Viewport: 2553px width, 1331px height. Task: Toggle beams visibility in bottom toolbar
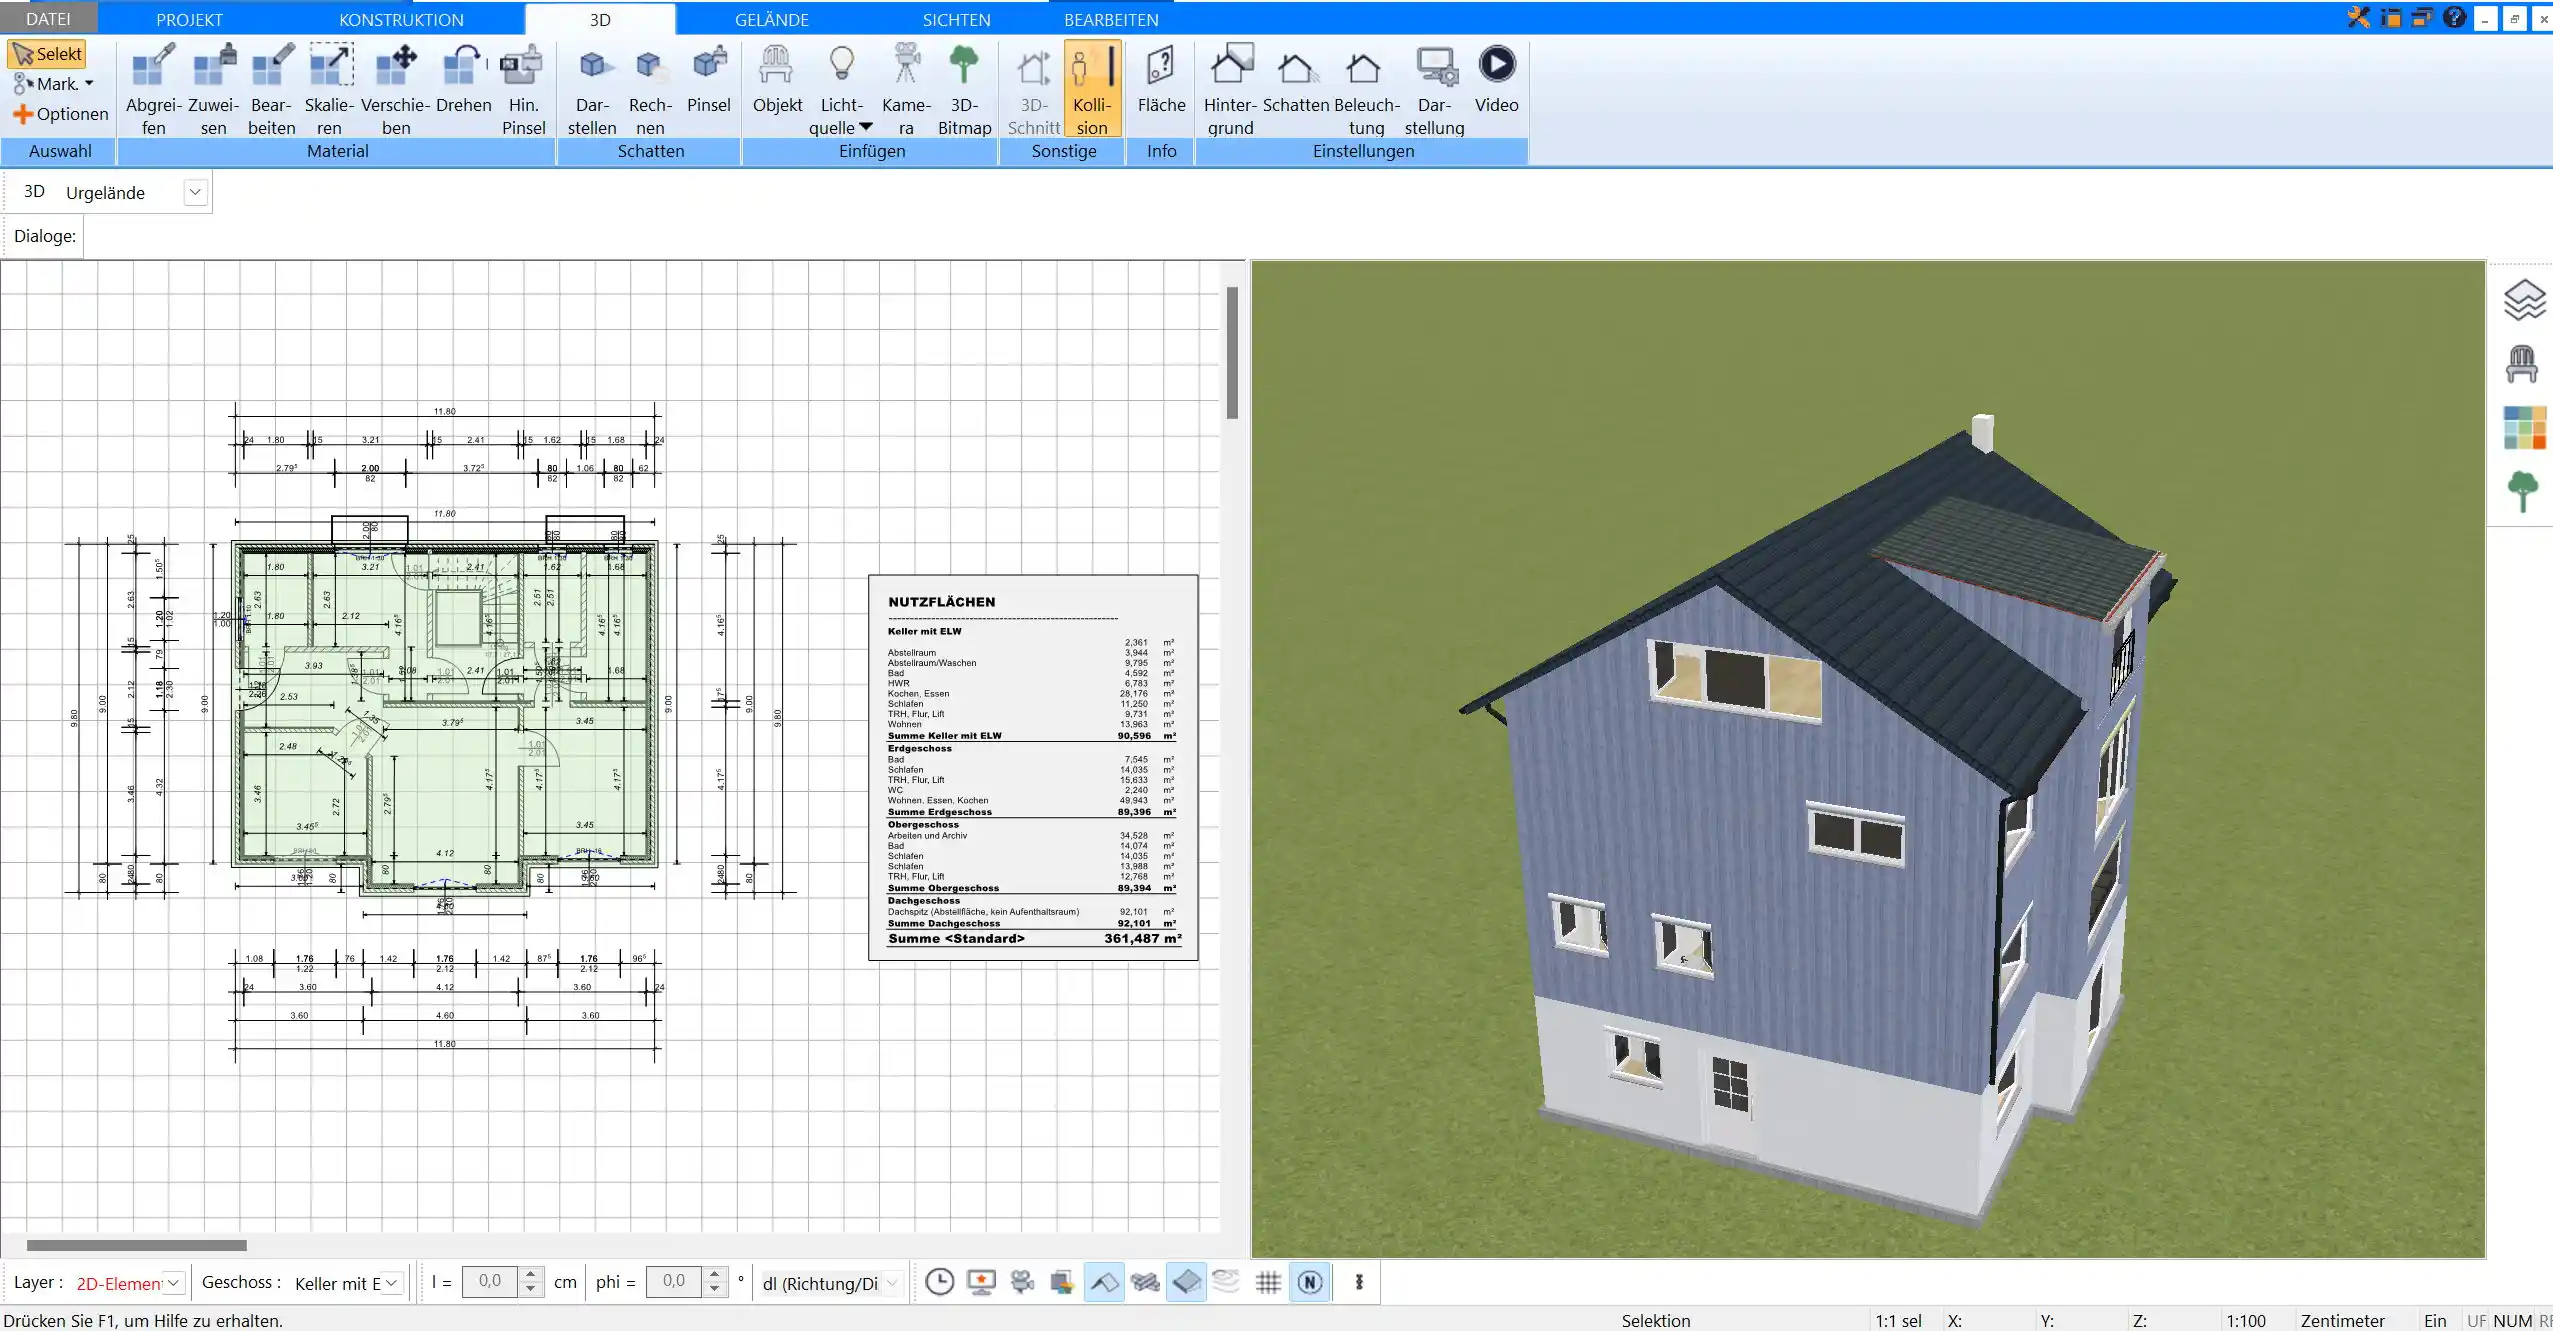pos(1145,1282)
